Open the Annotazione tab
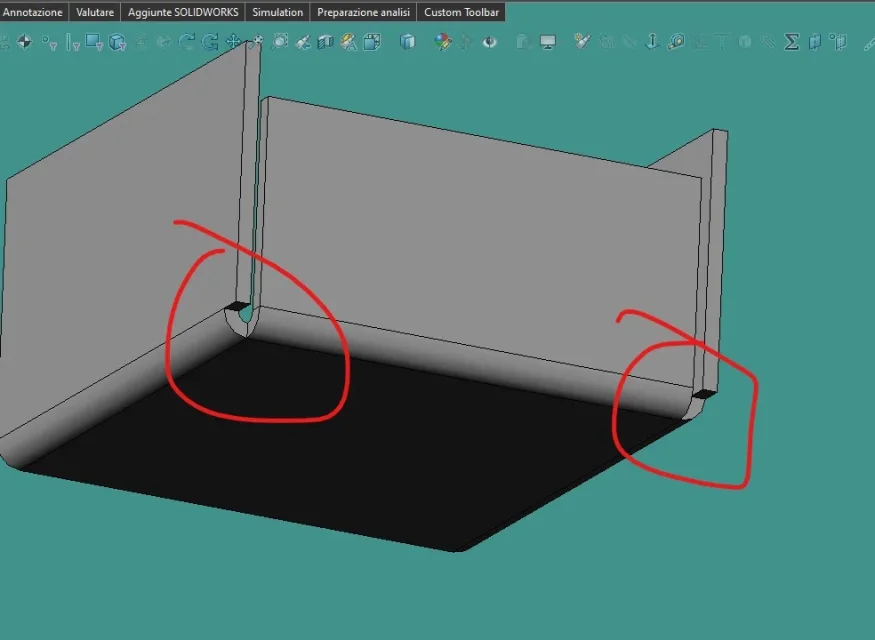Viewport: 875px width, 640px height. [33, 12]
